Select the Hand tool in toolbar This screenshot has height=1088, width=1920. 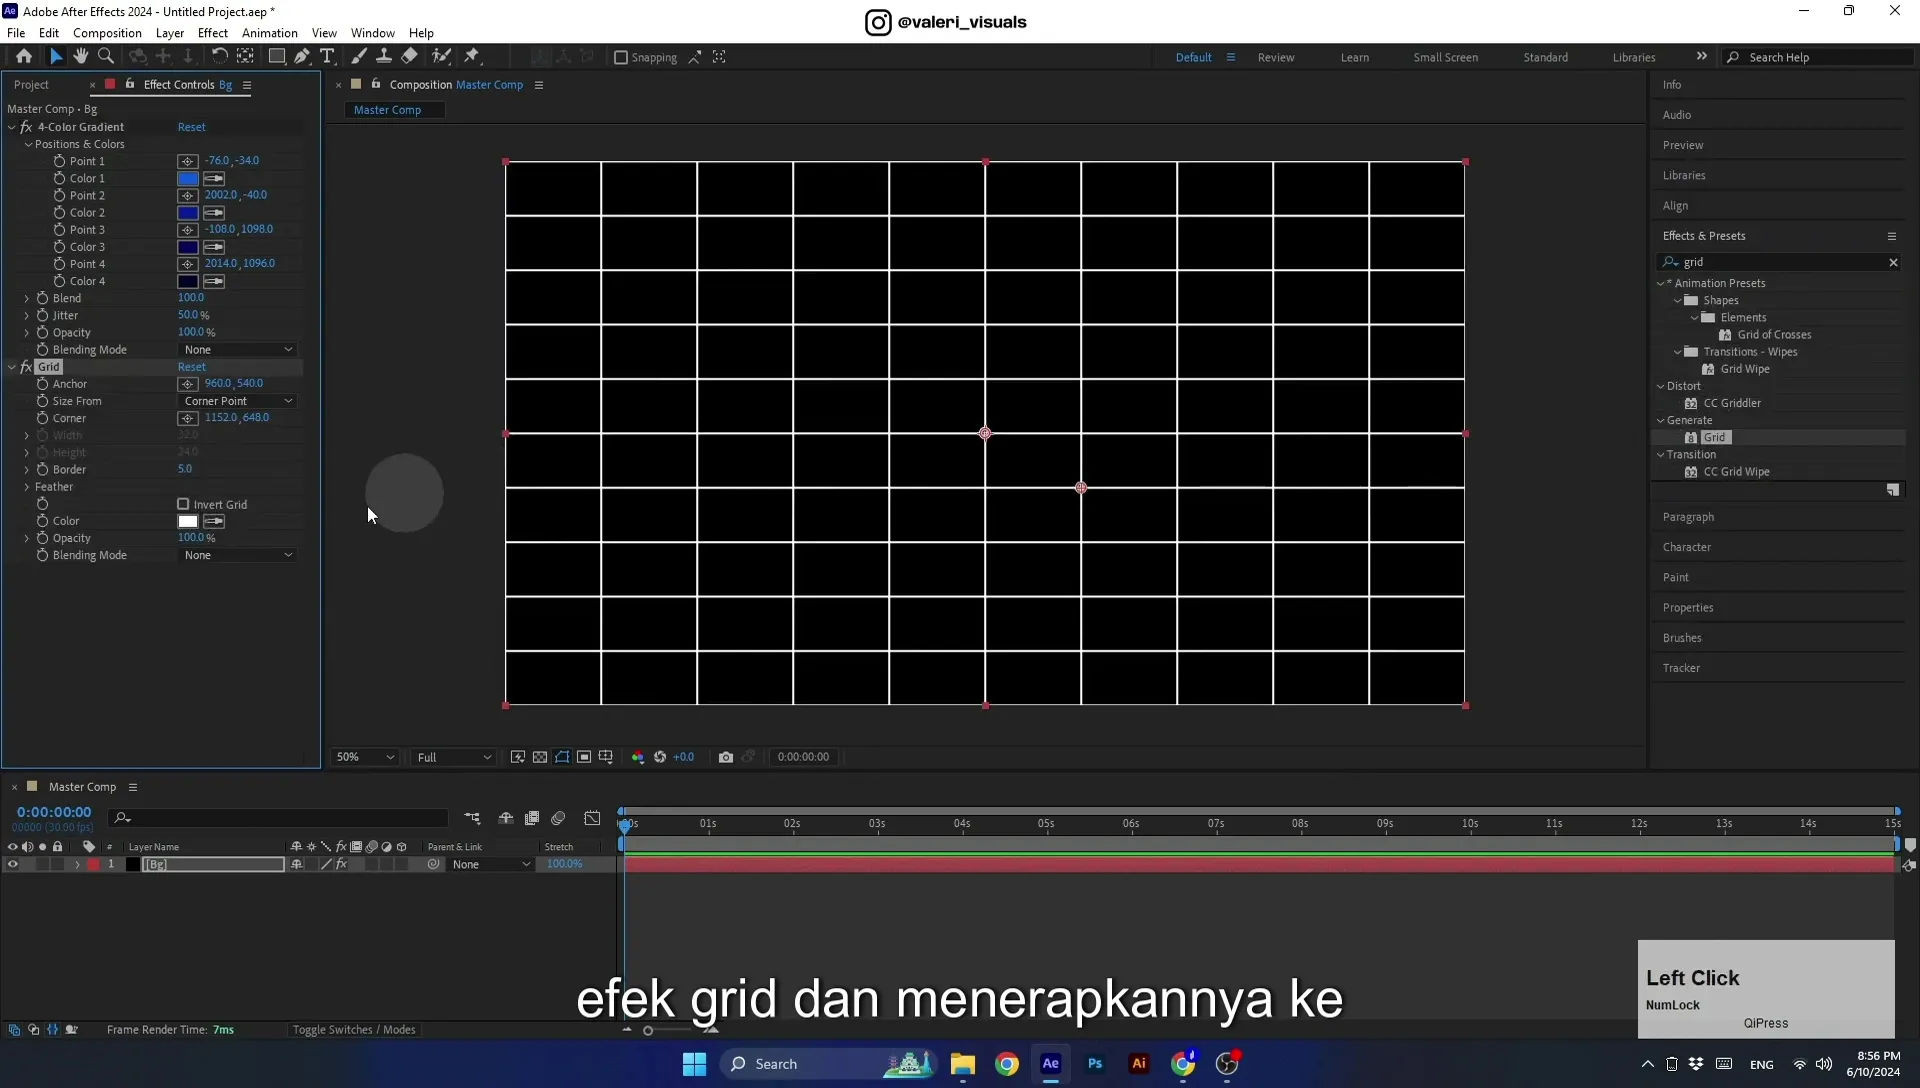tap(80, 57)
